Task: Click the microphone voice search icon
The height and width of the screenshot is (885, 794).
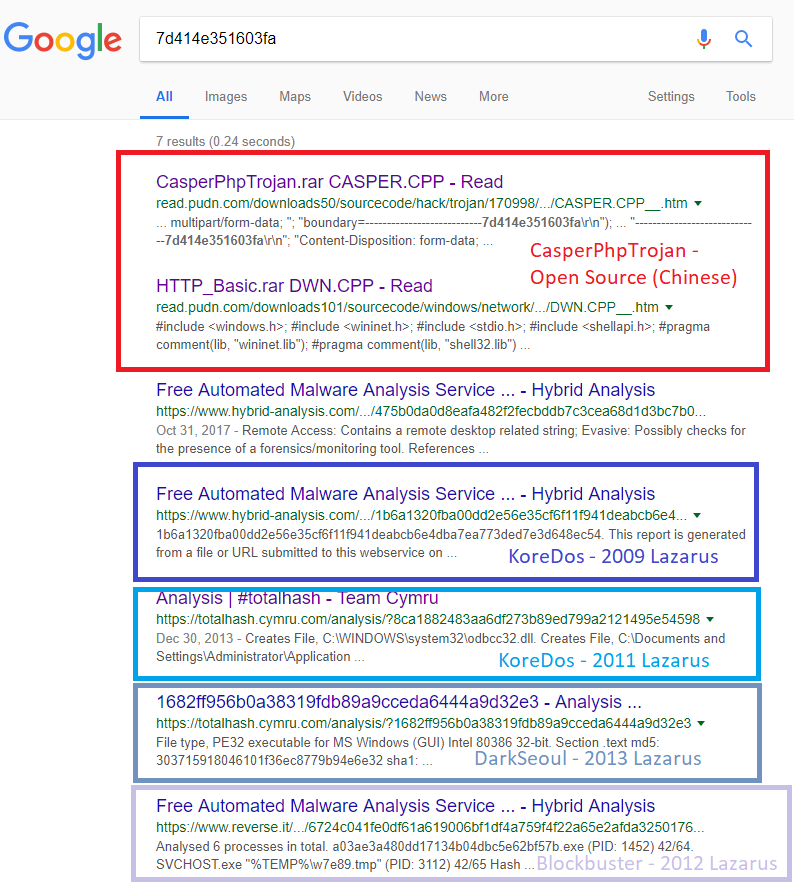Action: click(704, 39)
